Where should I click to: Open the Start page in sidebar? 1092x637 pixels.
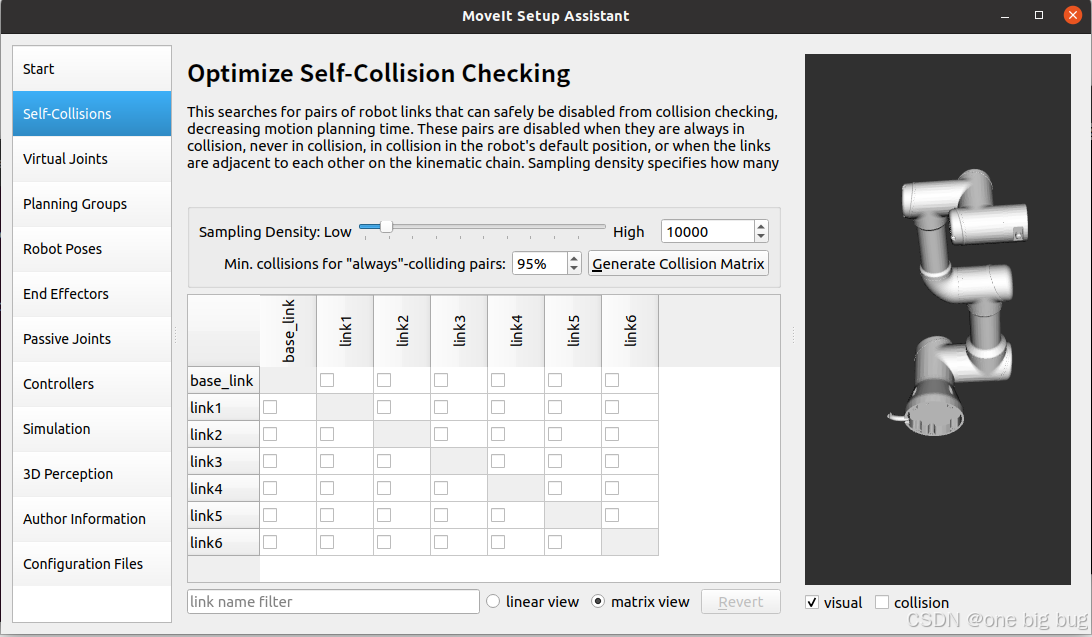point(92,69)
